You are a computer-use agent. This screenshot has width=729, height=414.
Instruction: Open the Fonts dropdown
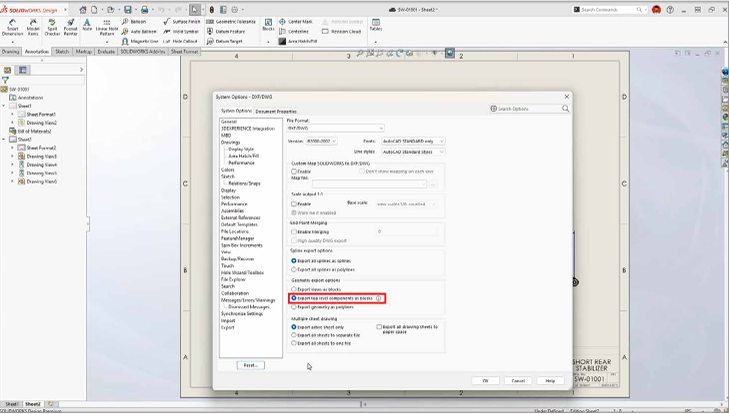[413, 141]
